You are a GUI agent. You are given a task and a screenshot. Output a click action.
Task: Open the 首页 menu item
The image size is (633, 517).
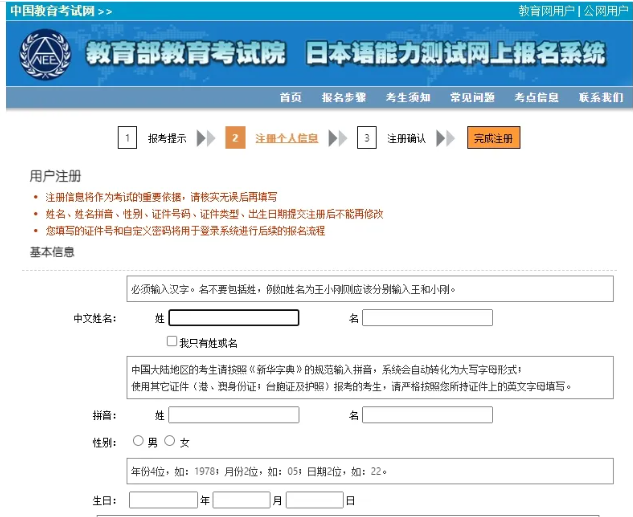291,97
